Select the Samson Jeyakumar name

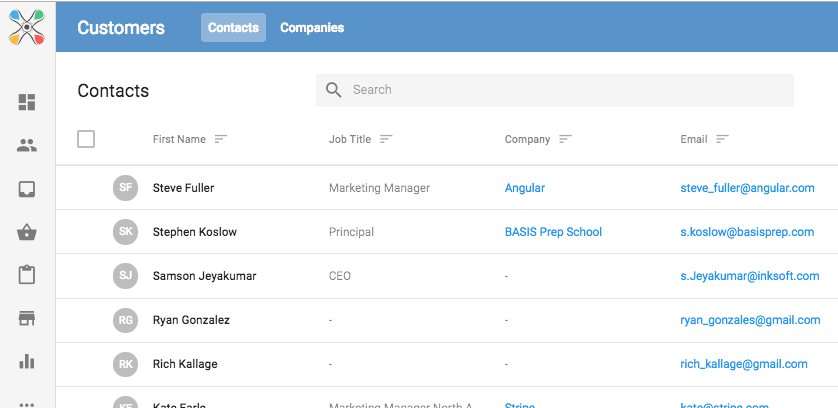[x=204, y=276]
